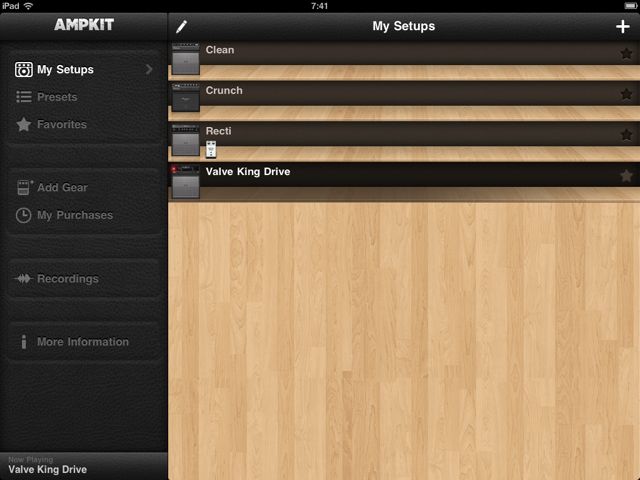Open Recordings section
The width and height of the screenshot is (640, 480).
point(84,279)
